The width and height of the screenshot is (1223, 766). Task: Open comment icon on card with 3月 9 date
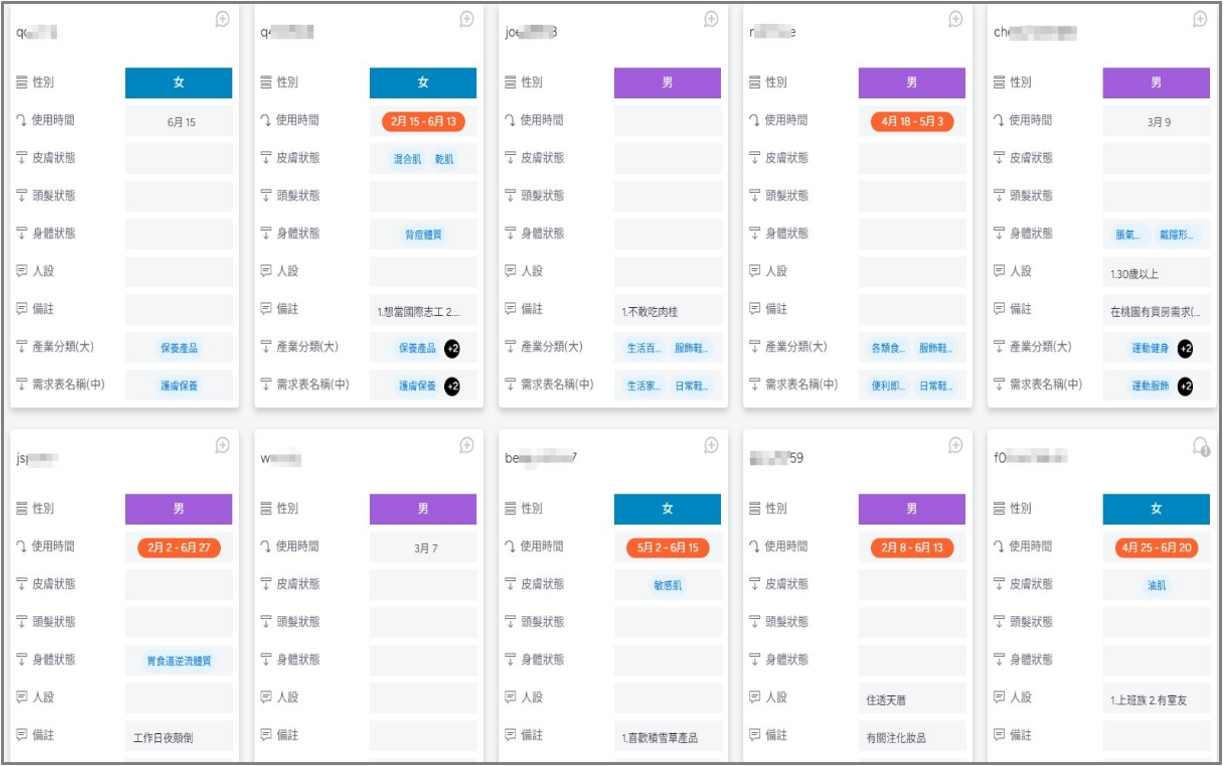(x=1200, y=19)
